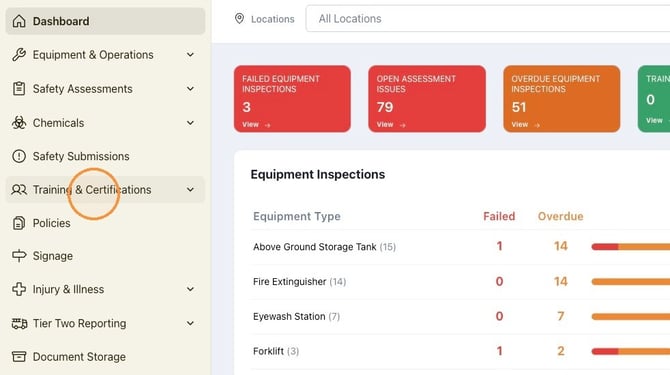Click the Injury & Illness cross icon
This screenshot has width=670, height=375.
click(x=19, y=289)
